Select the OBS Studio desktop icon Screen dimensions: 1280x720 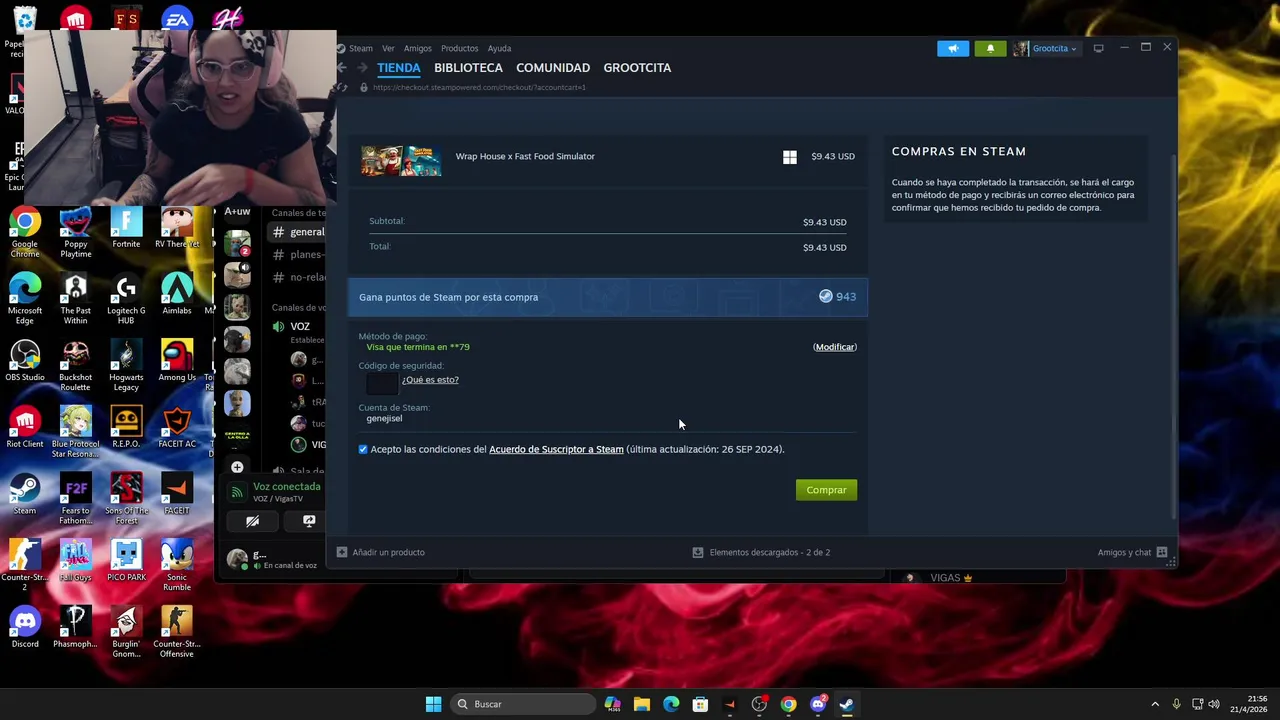pyautogui.click(x=25, y=361)
